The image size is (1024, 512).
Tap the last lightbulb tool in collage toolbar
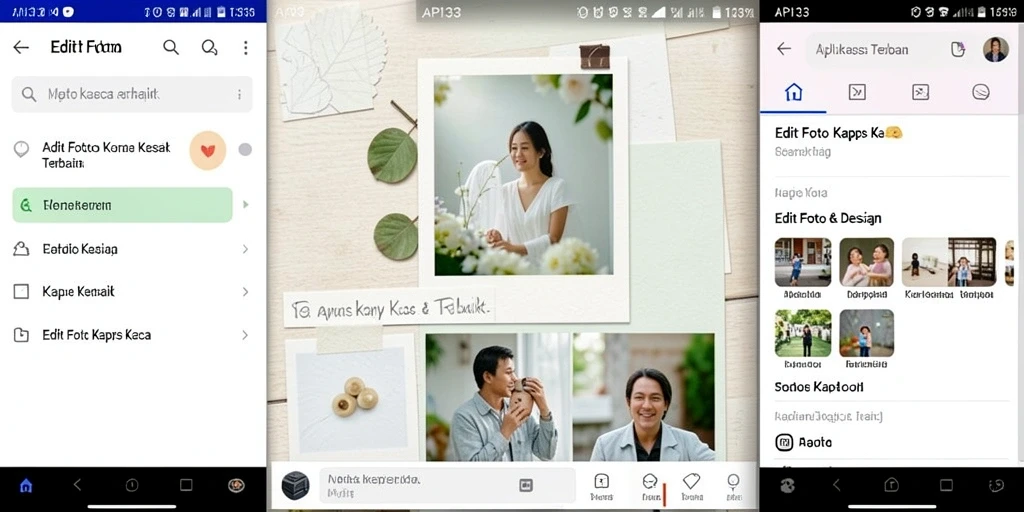click(x=733, y=486)
